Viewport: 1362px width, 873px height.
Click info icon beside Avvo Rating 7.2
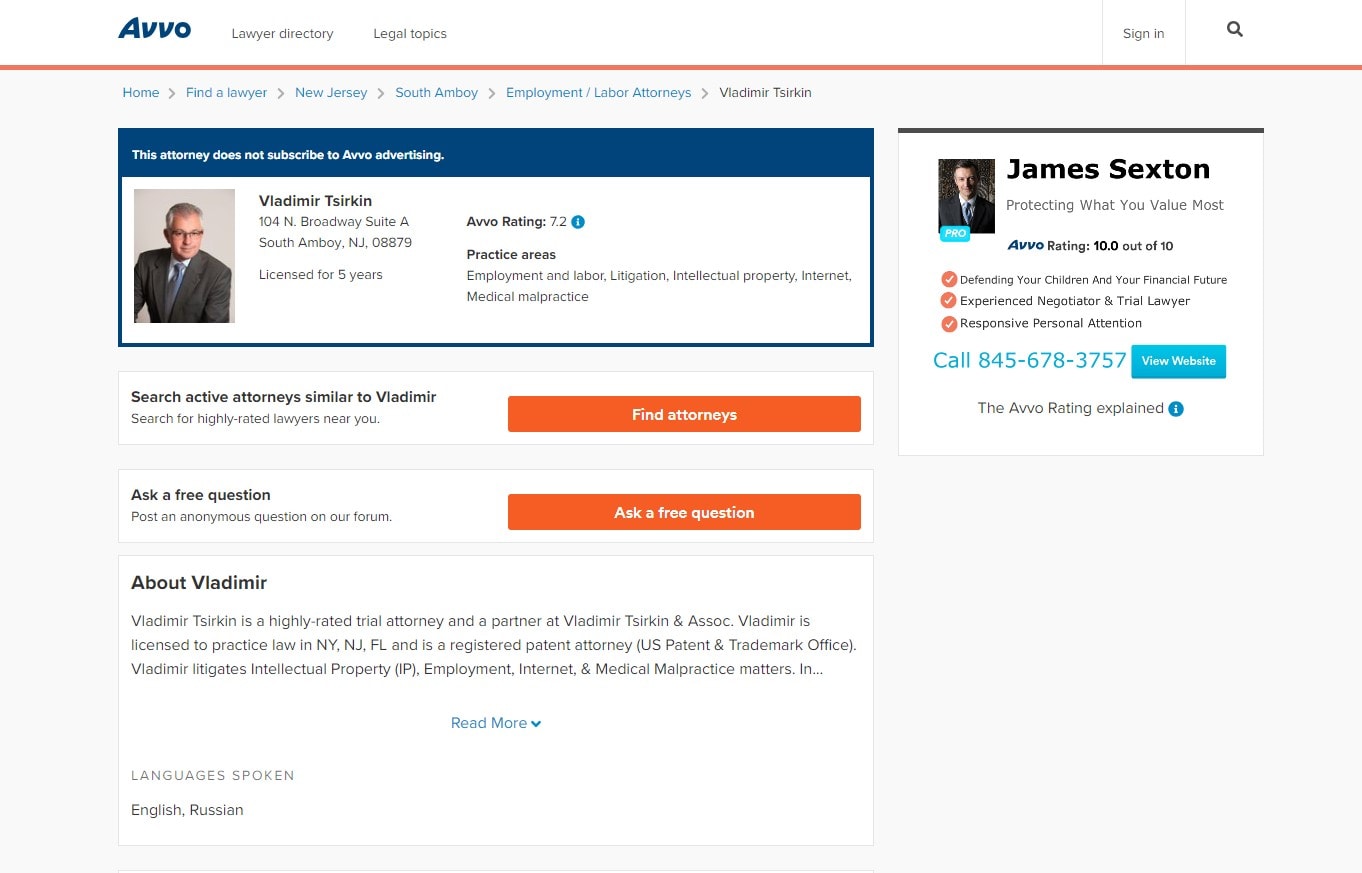[578, 222]
